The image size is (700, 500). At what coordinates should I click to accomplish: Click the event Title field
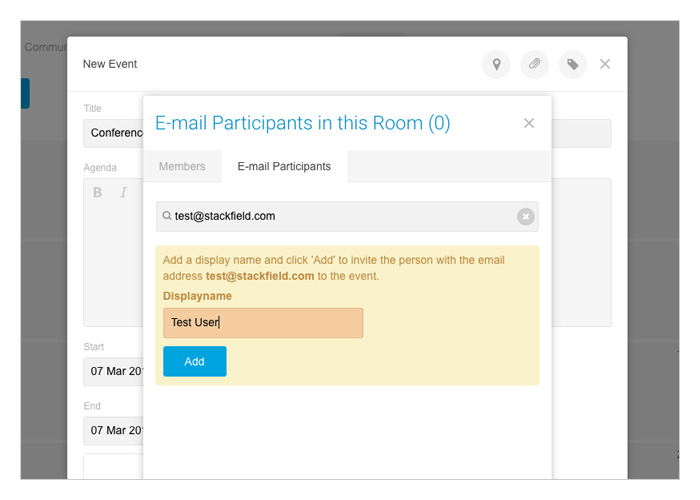point(113,133)
